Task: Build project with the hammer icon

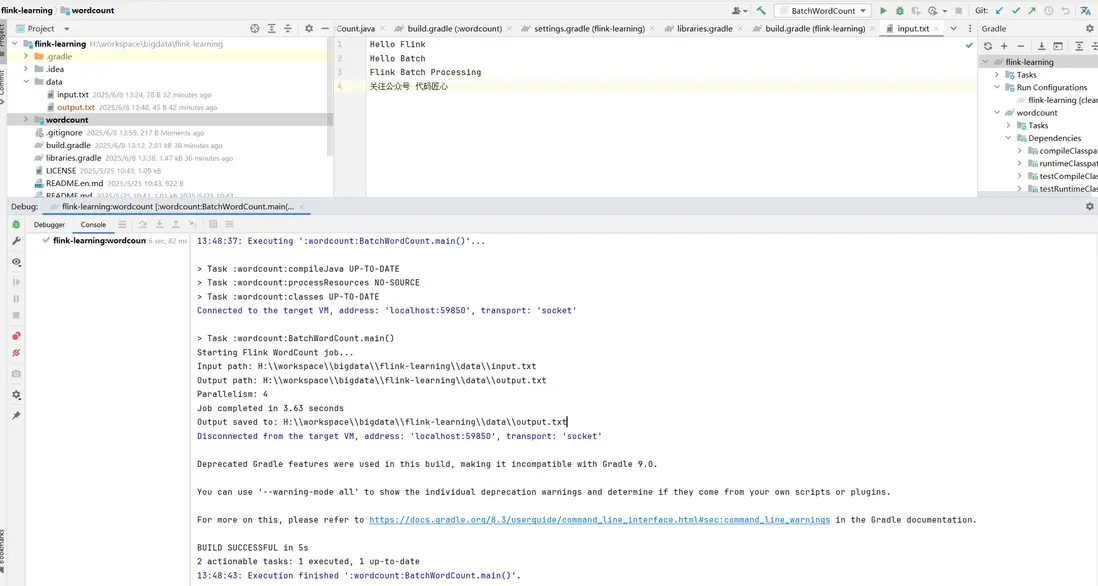Action: tap(762, 11)
